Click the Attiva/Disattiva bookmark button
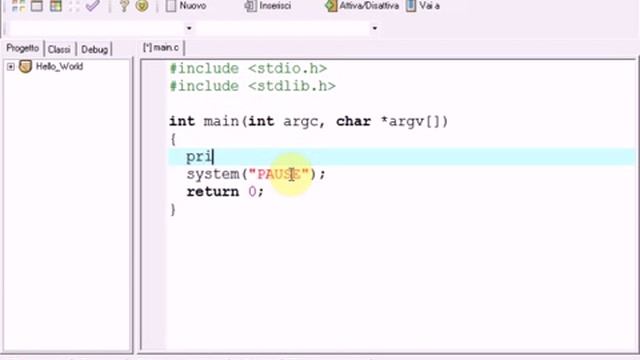Image resolution: width=640 pixels, height=360 pixels. [362, 6]
